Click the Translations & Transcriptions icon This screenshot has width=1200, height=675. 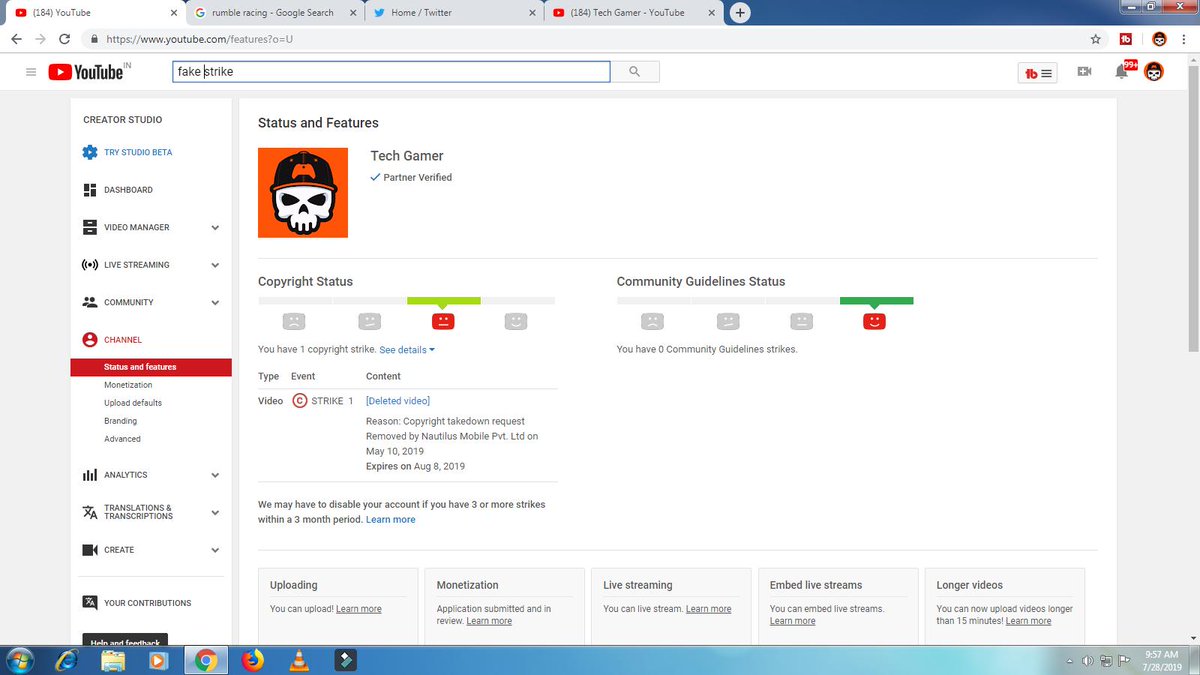[x=90, y=512]
